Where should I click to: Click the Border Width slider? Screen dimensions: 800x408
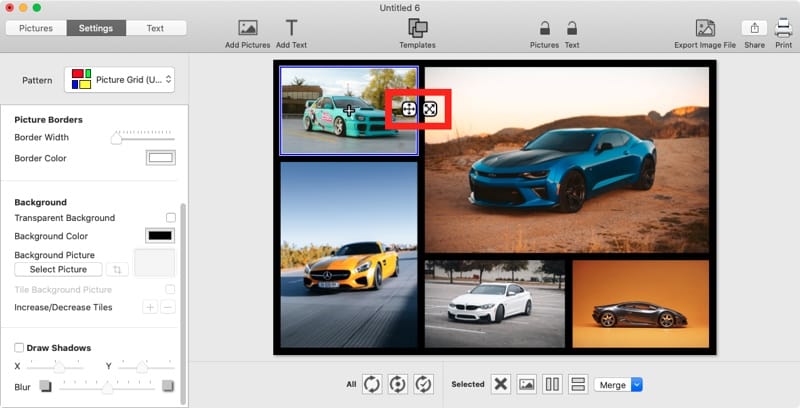[143, 138]
